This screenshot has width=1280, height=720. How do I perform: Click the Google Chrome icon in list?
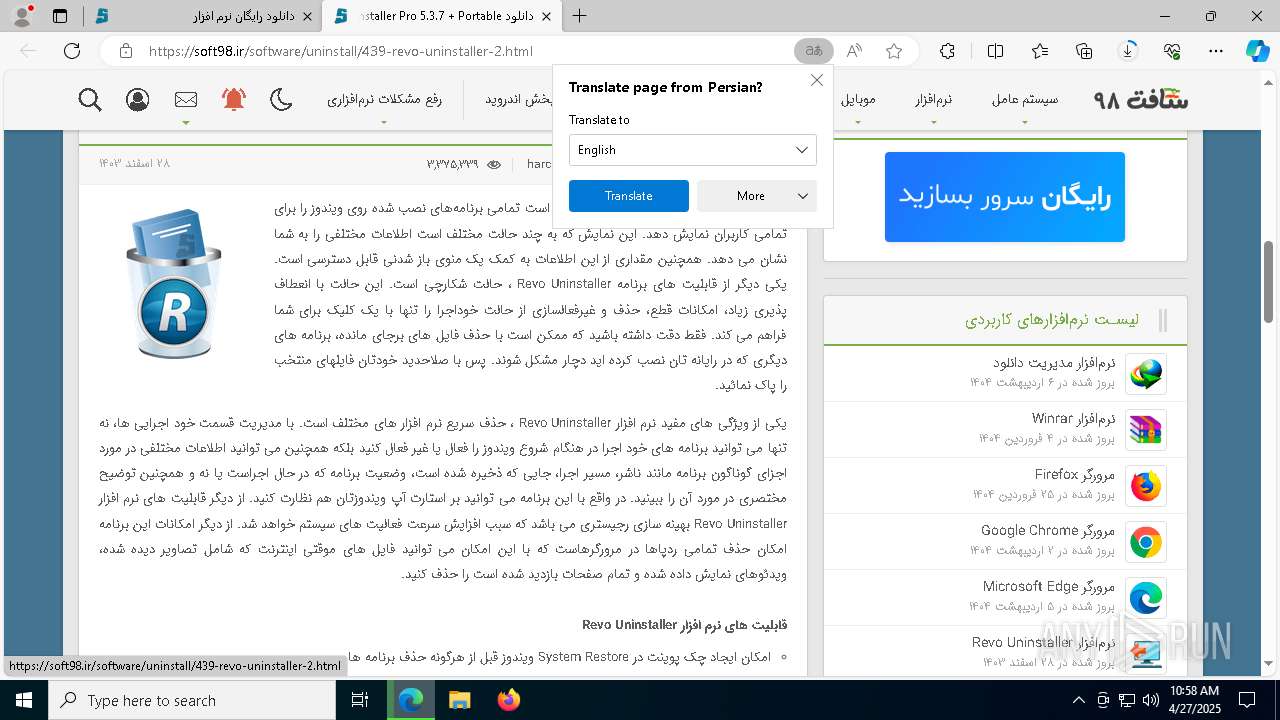point(1146,542)
